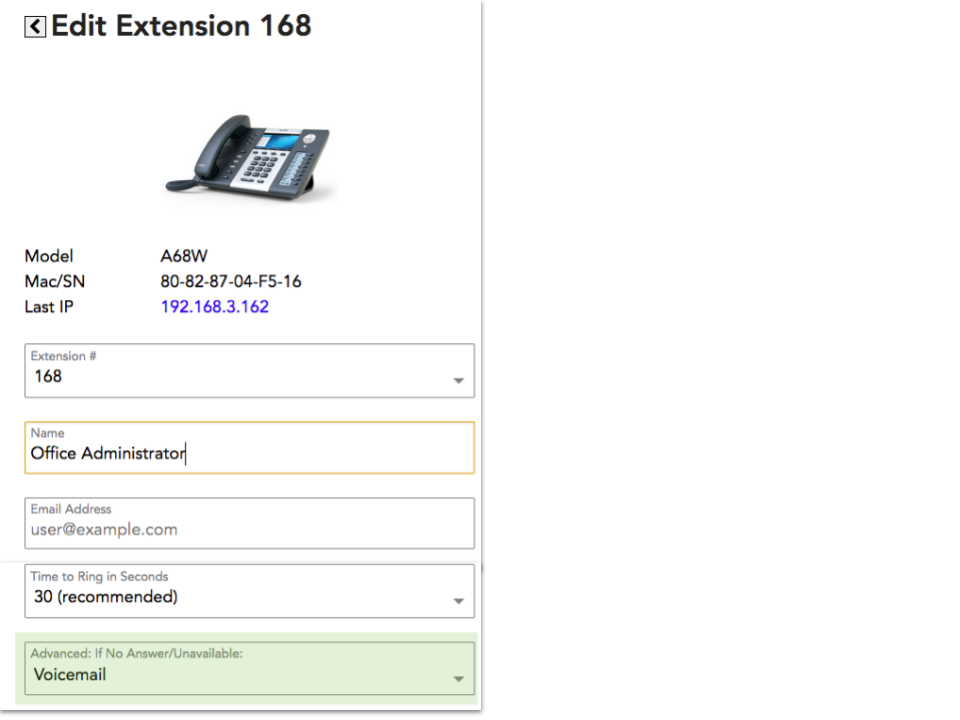960x720 pixels.
Task: Click the Voicemail option value
Action: tap(70, 675)
